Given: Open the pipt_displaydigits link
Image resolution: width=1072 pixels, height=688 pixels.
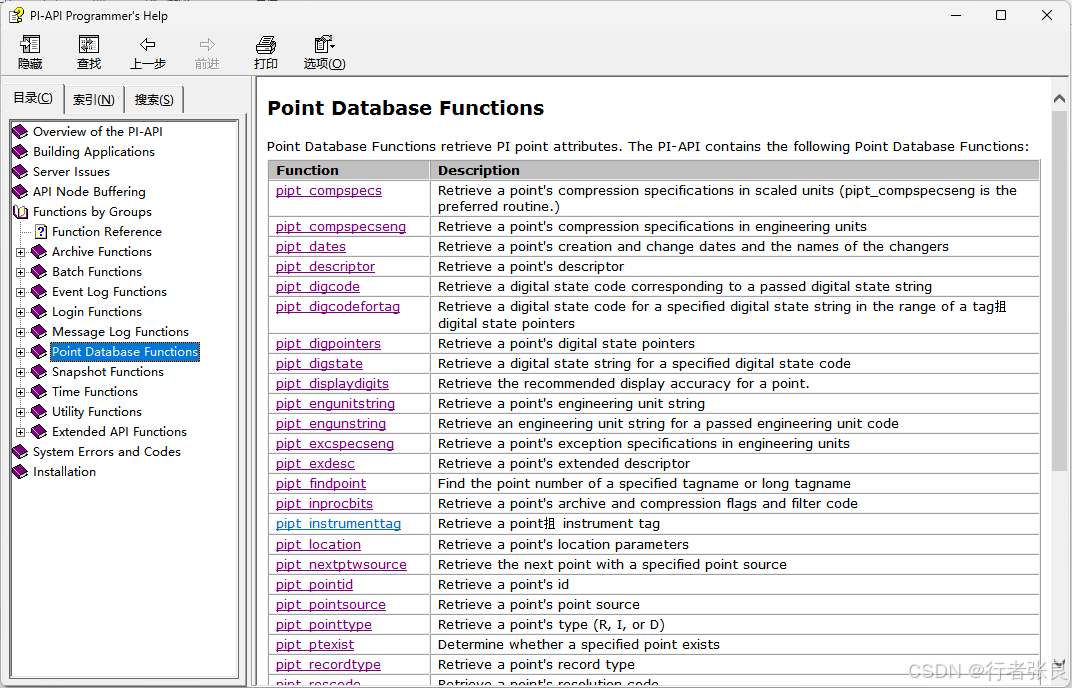Looking at the screenshot, I should (x=332, y=384).
